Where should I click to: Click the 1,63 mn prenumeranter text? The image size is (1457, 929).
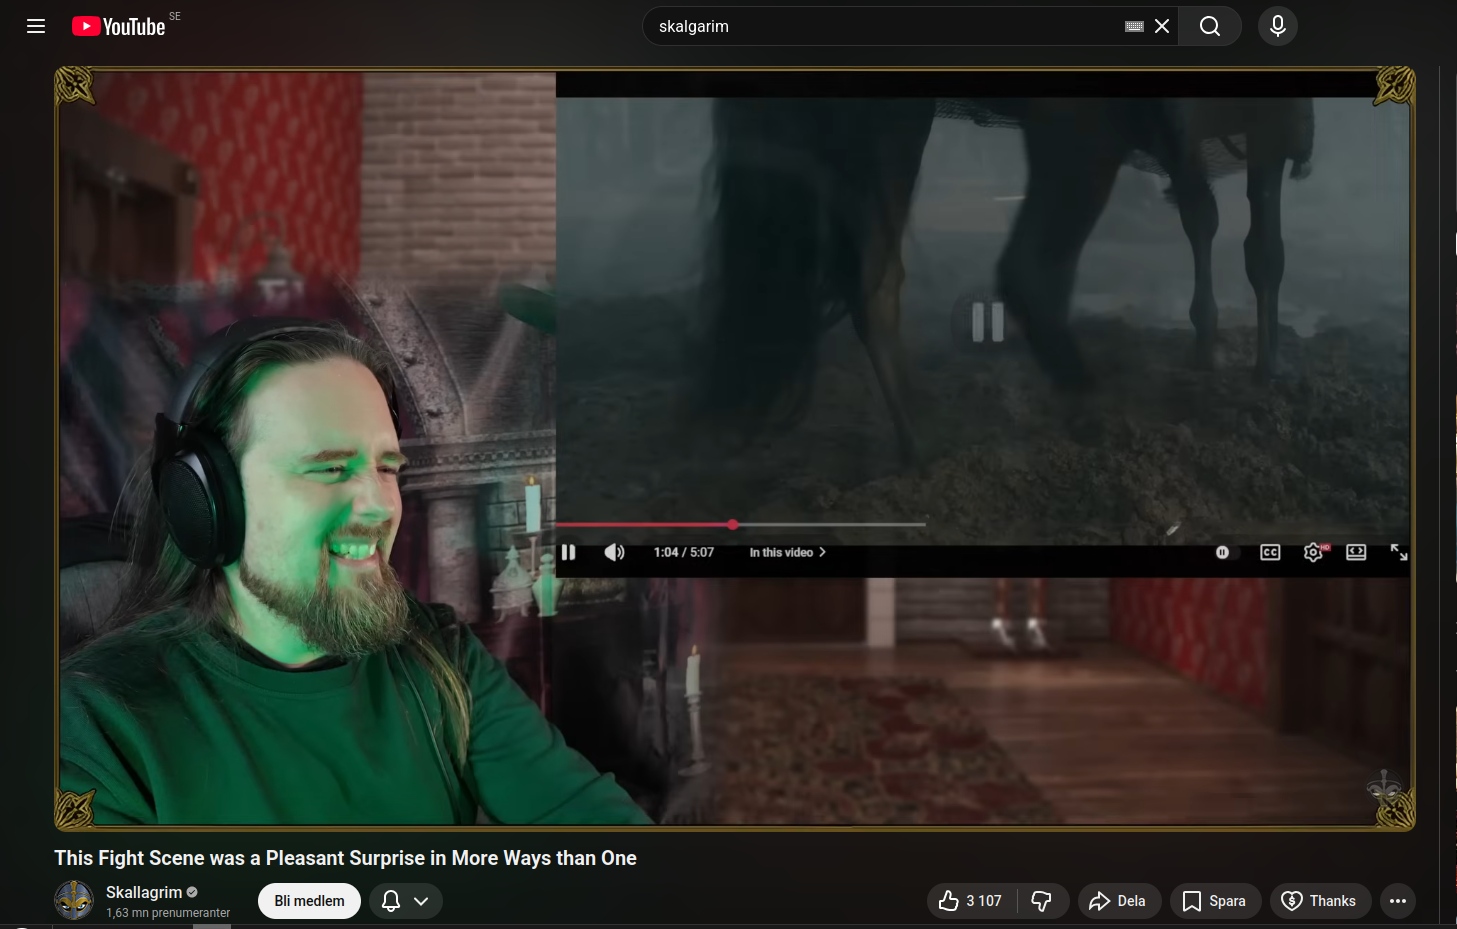168,913
